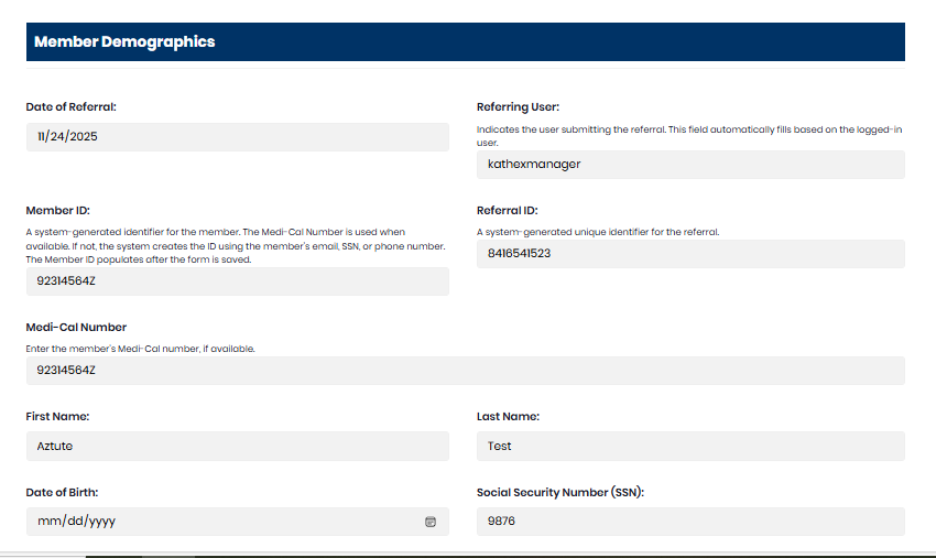Click the Referral ID field with 8416541523
The image size is (936, 558).
coord(690,254)
